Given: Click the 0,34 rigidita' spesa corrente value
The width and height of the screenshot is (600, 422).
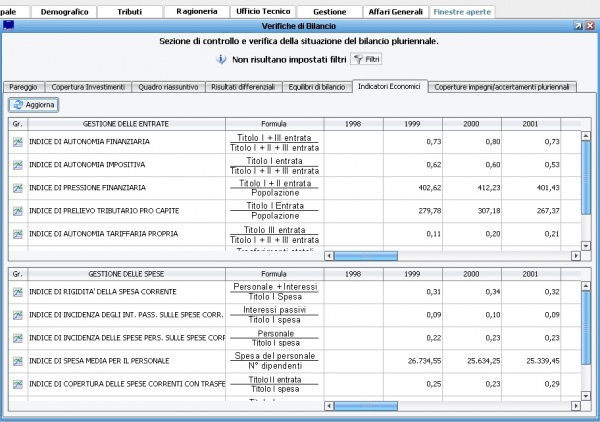Looking at the screenshot, I should 493,292.
